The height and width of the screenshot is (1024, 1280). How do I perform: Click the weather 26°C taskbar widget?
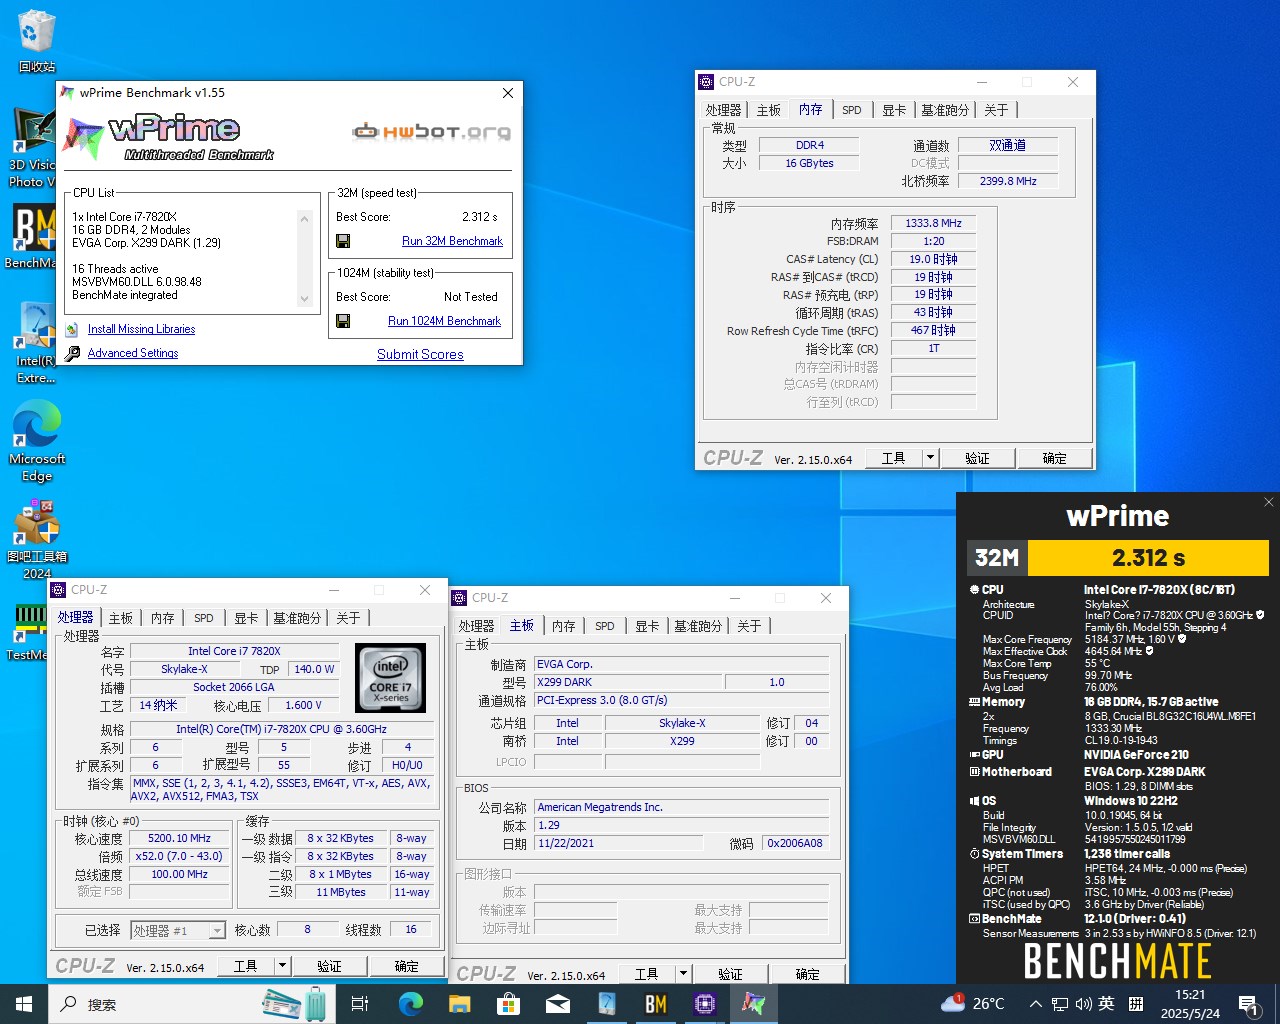(972, 1004)
